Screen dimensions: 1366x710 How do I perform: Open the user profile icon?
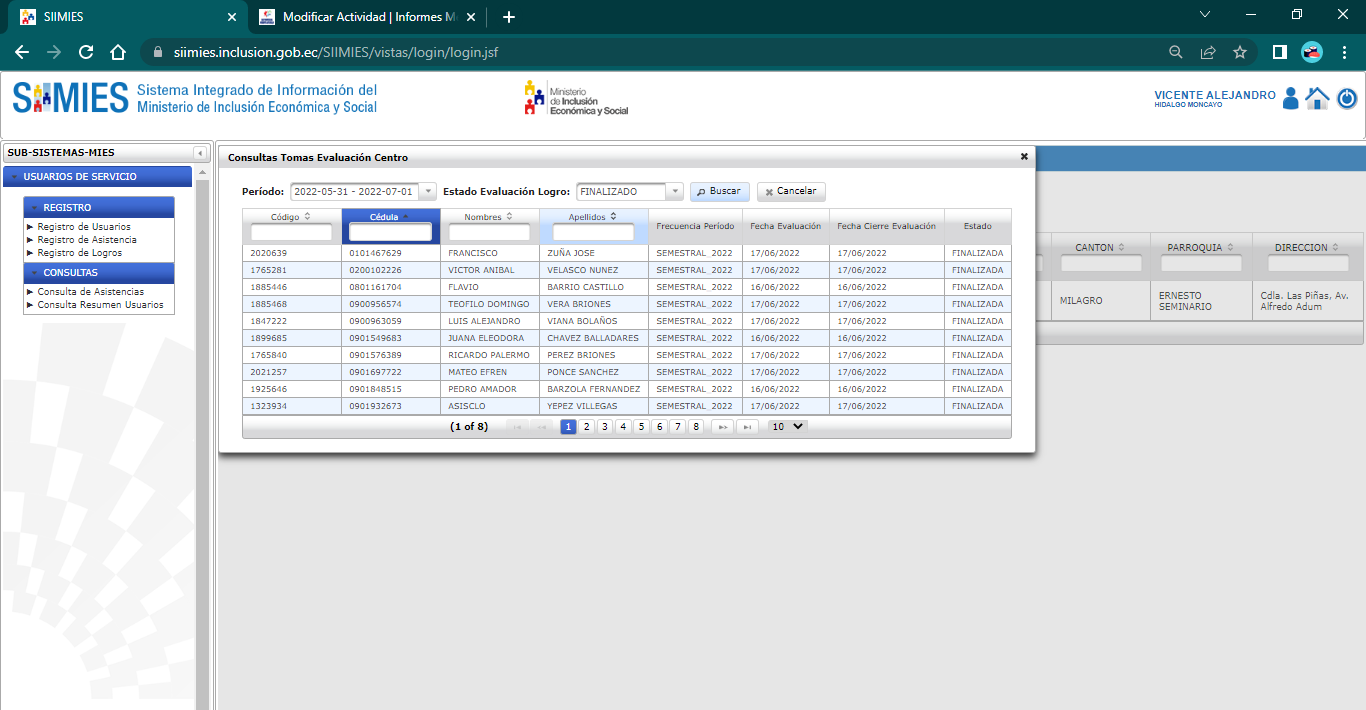point(1290,98)
